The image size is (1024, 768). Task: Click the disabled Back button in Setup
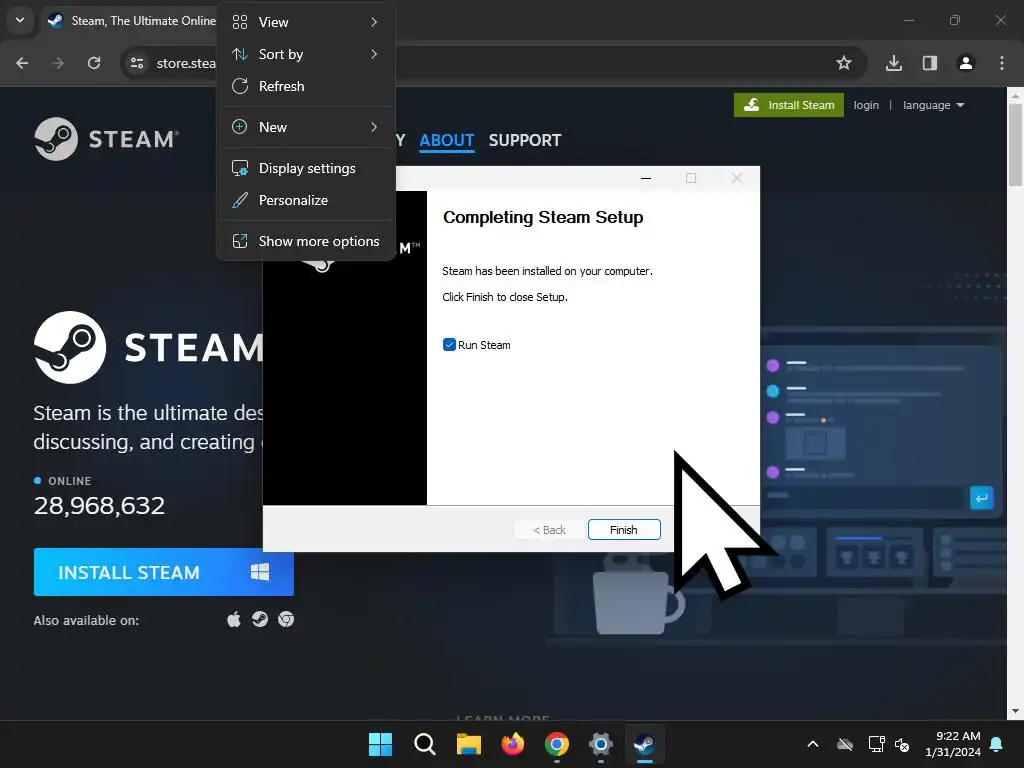pyautogui.click(x=549, y=530)
